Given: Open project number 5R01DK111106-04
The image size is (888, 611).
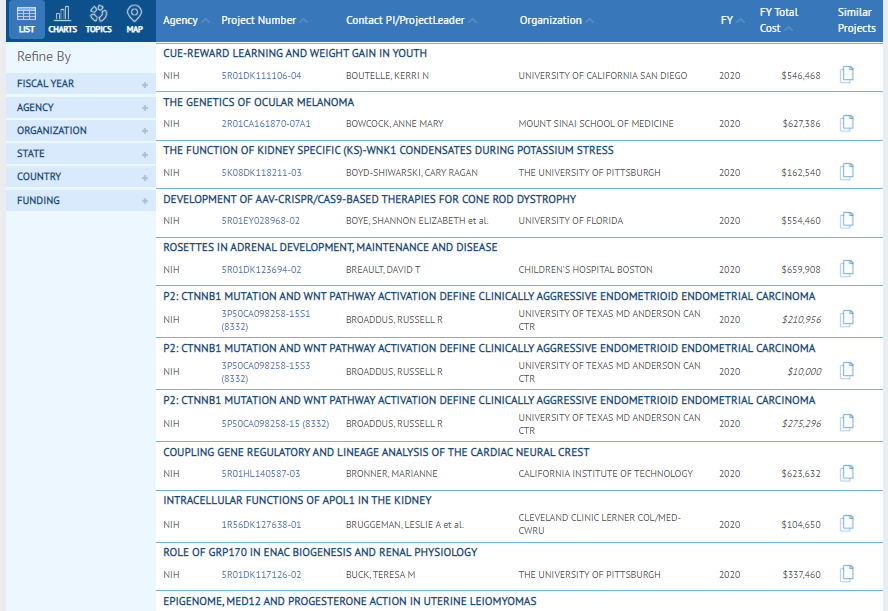Looking at the screenshot, I should click(x=261, y=75).
